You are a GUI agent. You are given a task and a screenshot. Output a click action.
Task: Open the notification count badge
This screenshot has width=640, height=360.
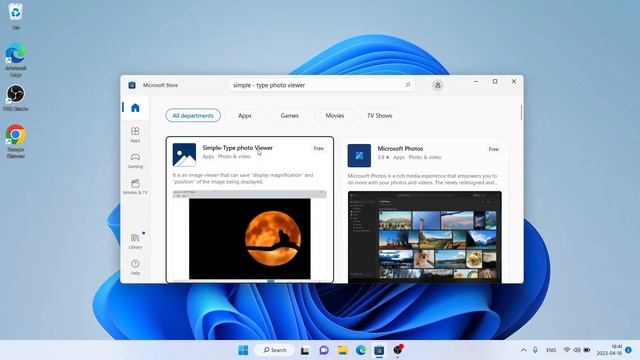click(x=629, y=350)
